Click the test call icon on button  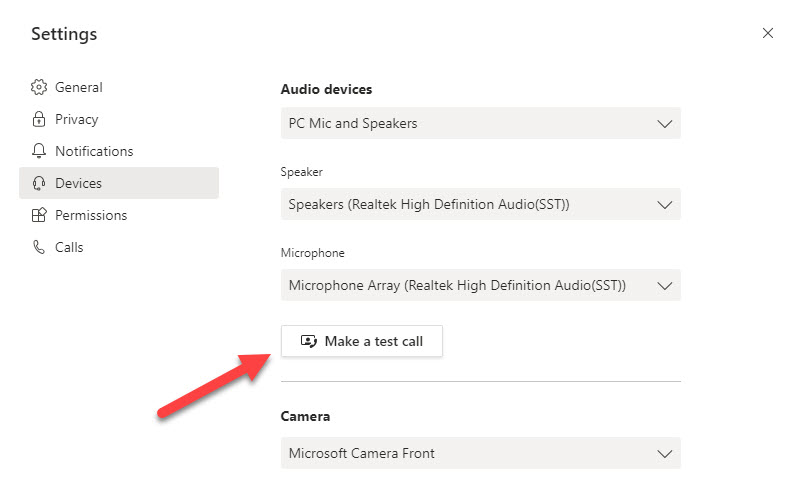tap(309, 342)
